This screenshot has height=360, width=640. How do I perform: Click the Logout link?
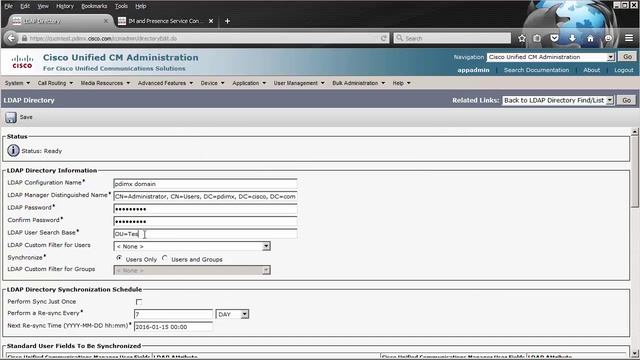[624, 70]
